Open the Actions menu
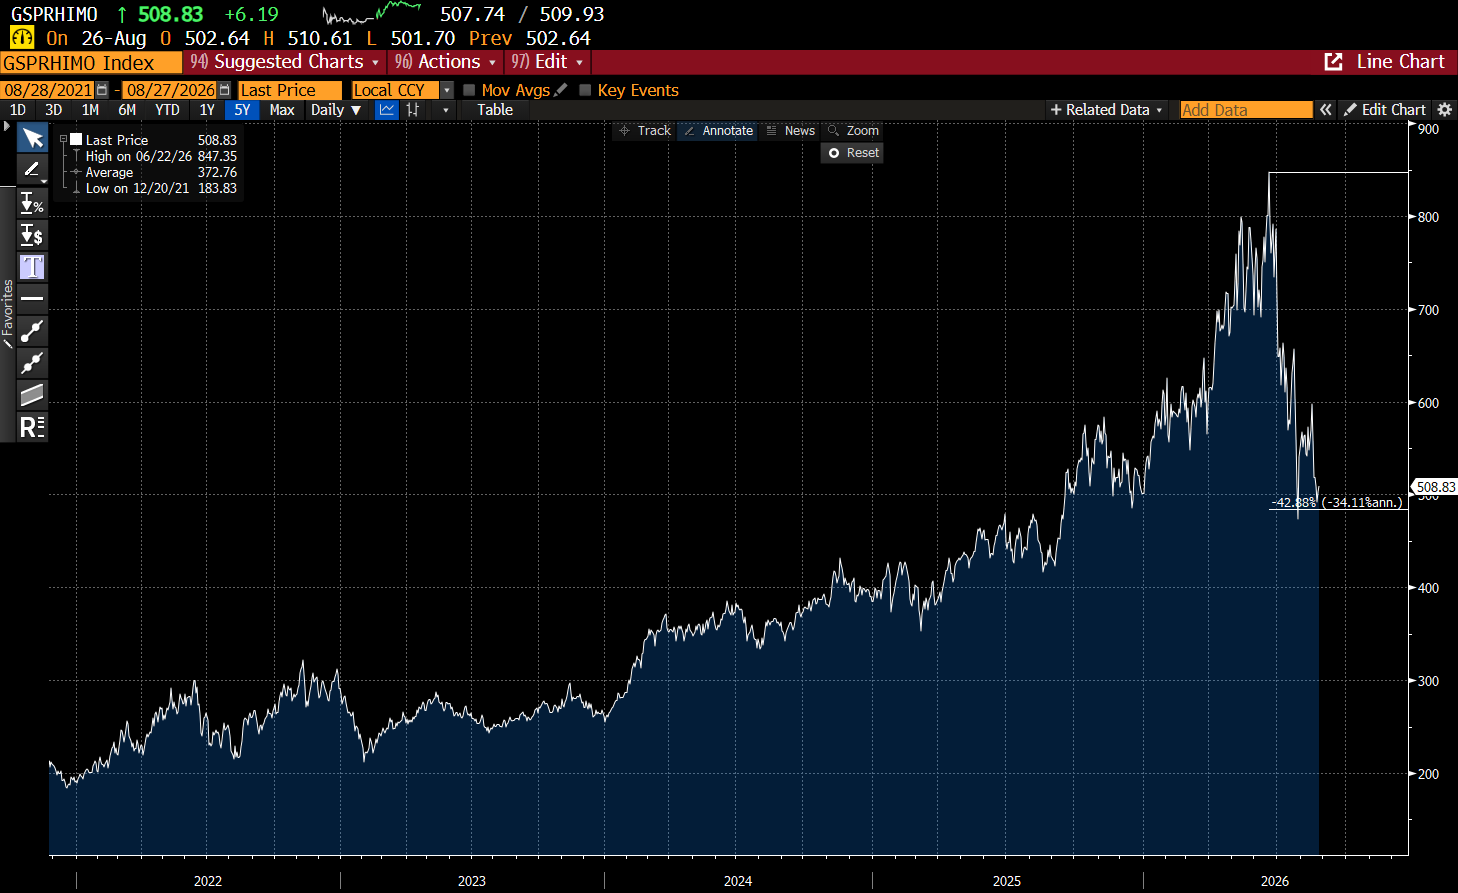The width and height of the screenshot is (1458, 893). point(445,62)
